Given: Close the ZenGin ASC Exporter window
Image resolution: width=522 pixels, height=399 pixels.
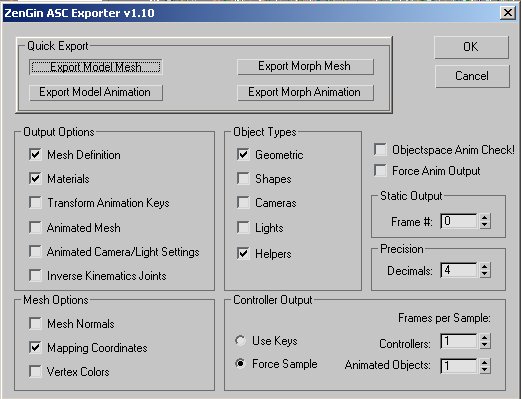Looking at the screenshot, I should coord(508,13).
